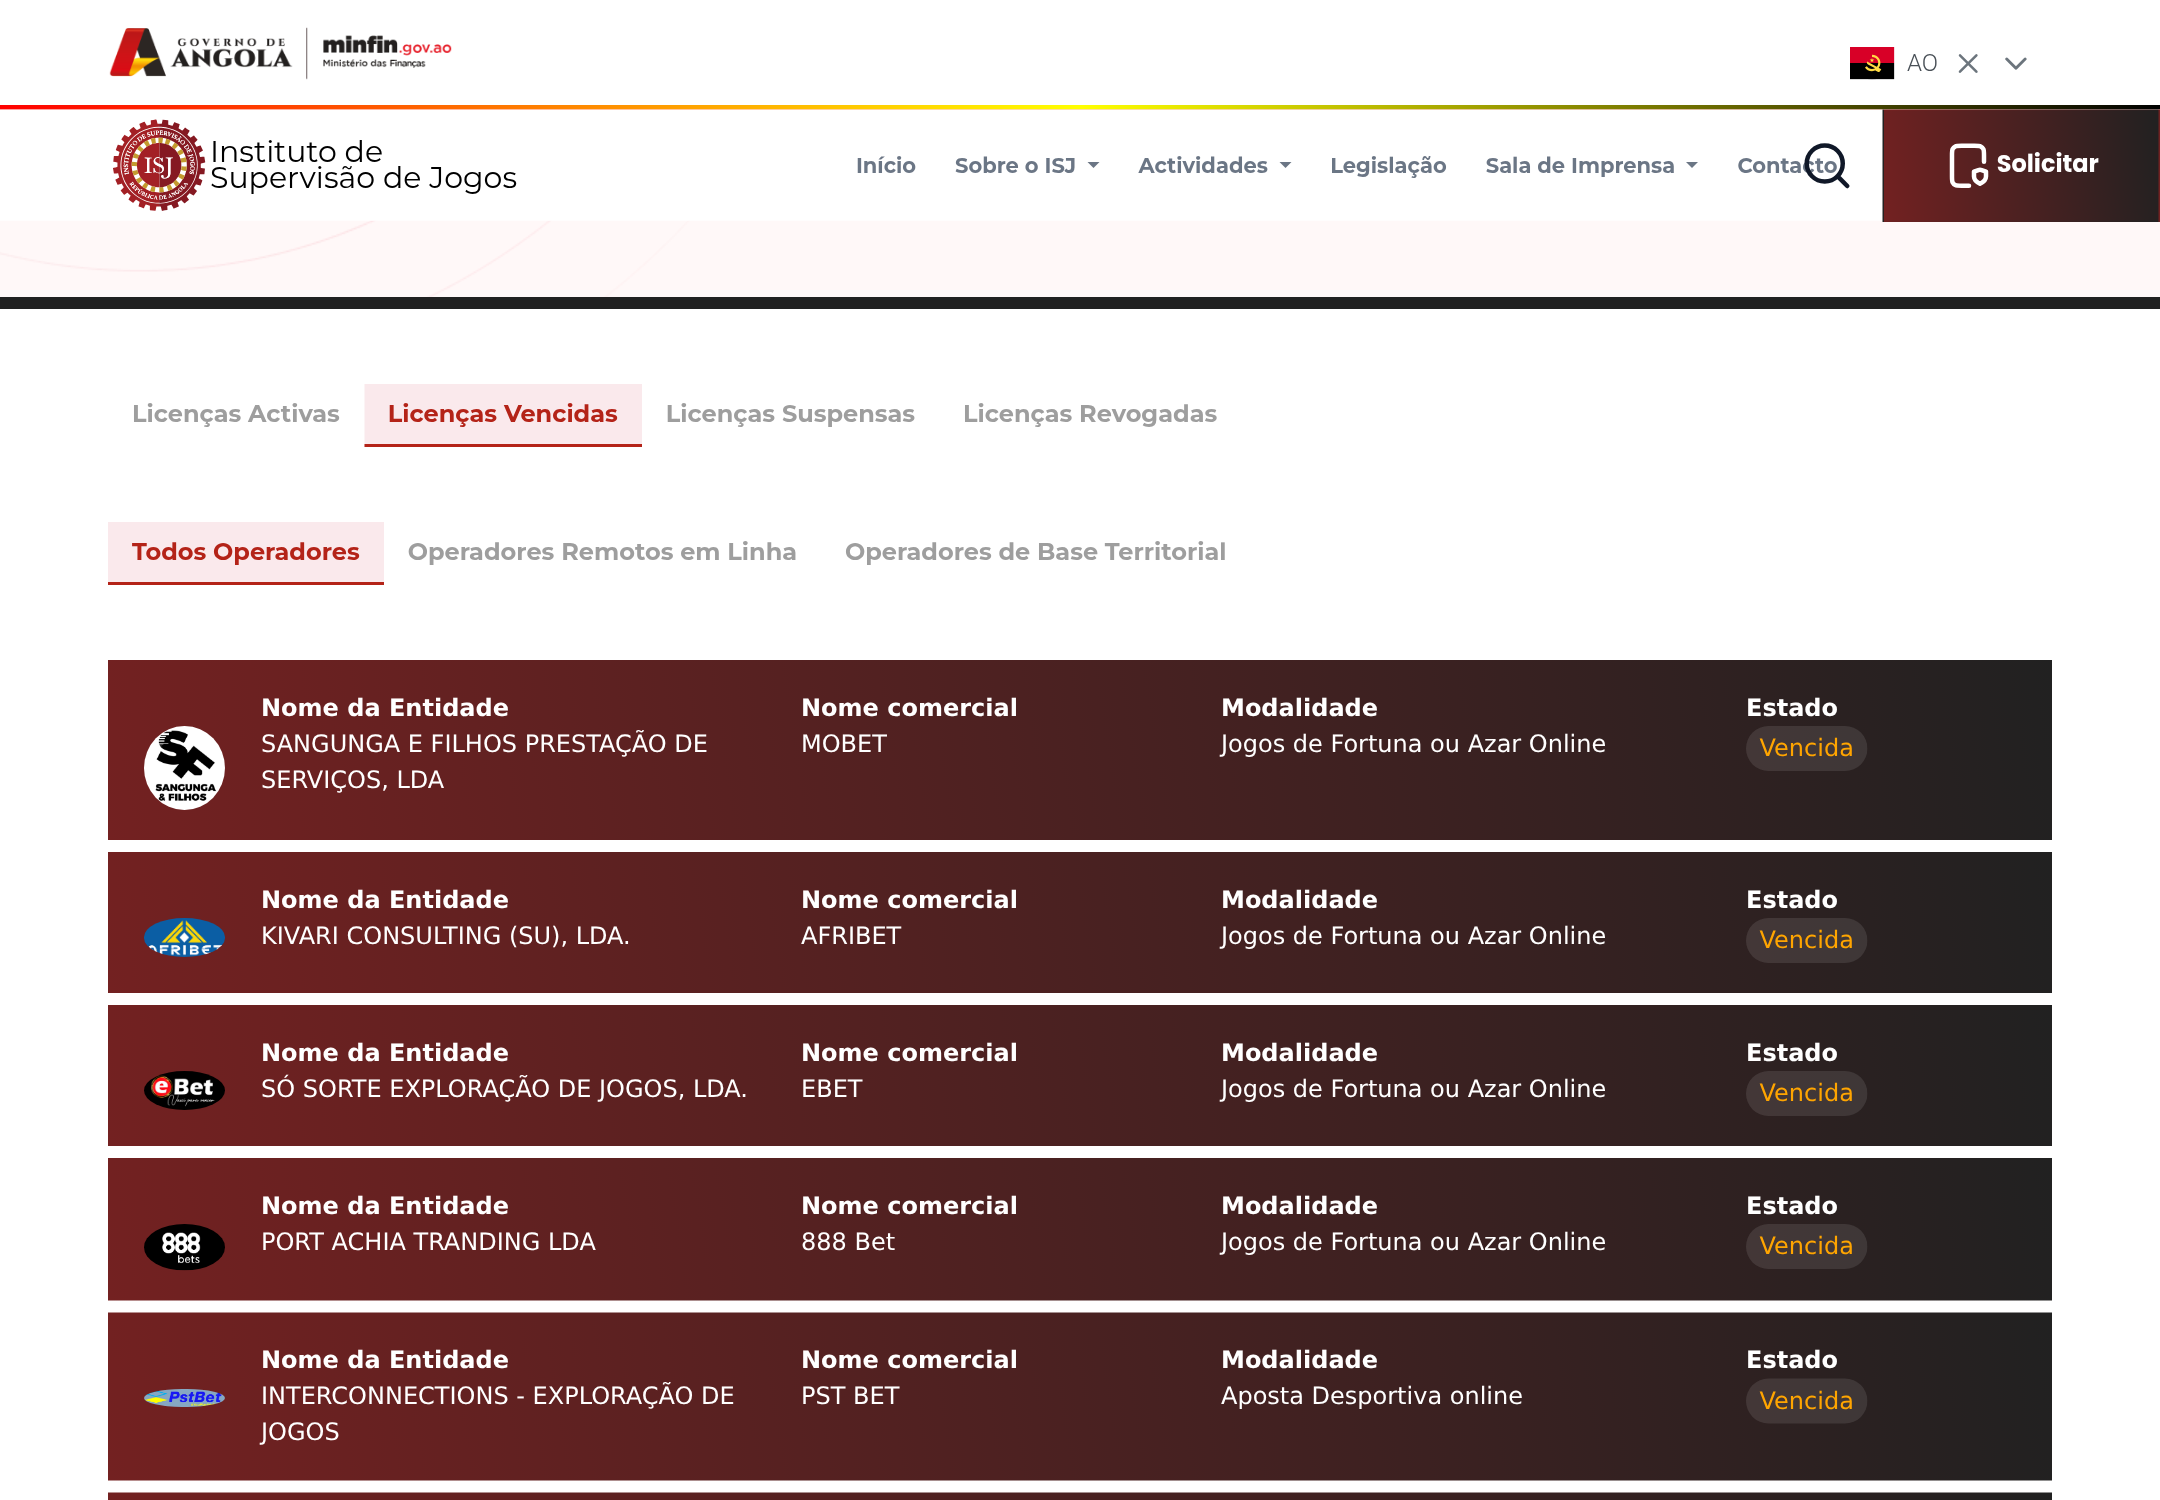Click the AO language code label
This screenshot has width=2160, height=1500.
click(x=1922, y=63)
